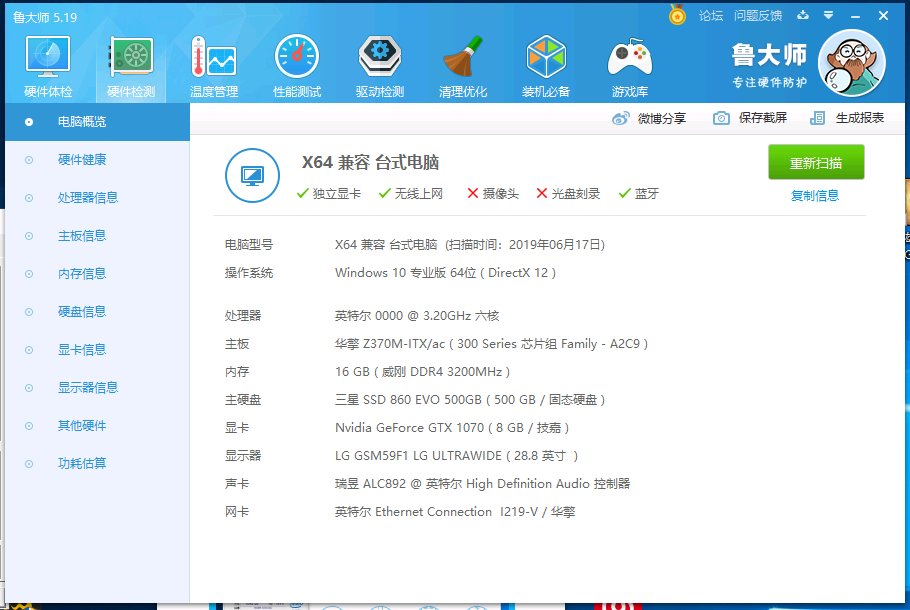Click the 复制信息 copy info link

click(x=815, y=196)
